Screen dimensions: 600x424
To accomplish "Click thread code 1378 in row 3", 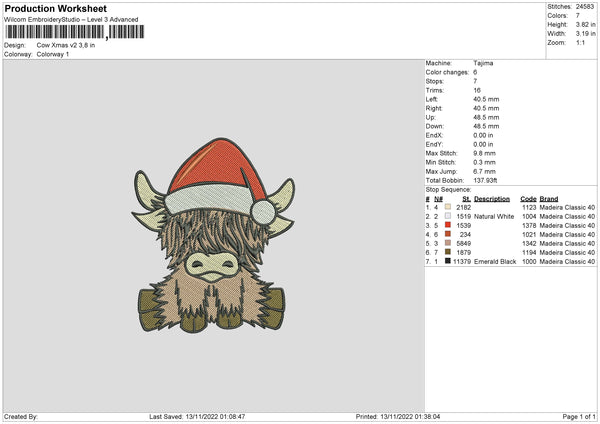I will 529,225.
